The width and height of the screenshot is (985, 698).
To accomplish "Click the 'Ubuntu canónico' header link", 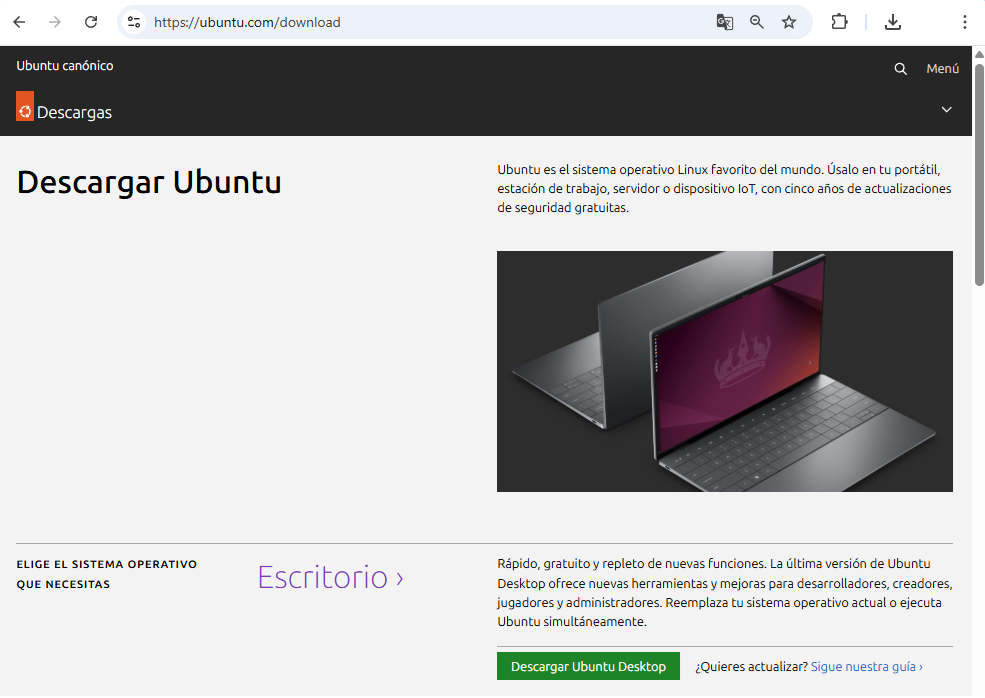I will pyautogui.click(x=65, y=66).
